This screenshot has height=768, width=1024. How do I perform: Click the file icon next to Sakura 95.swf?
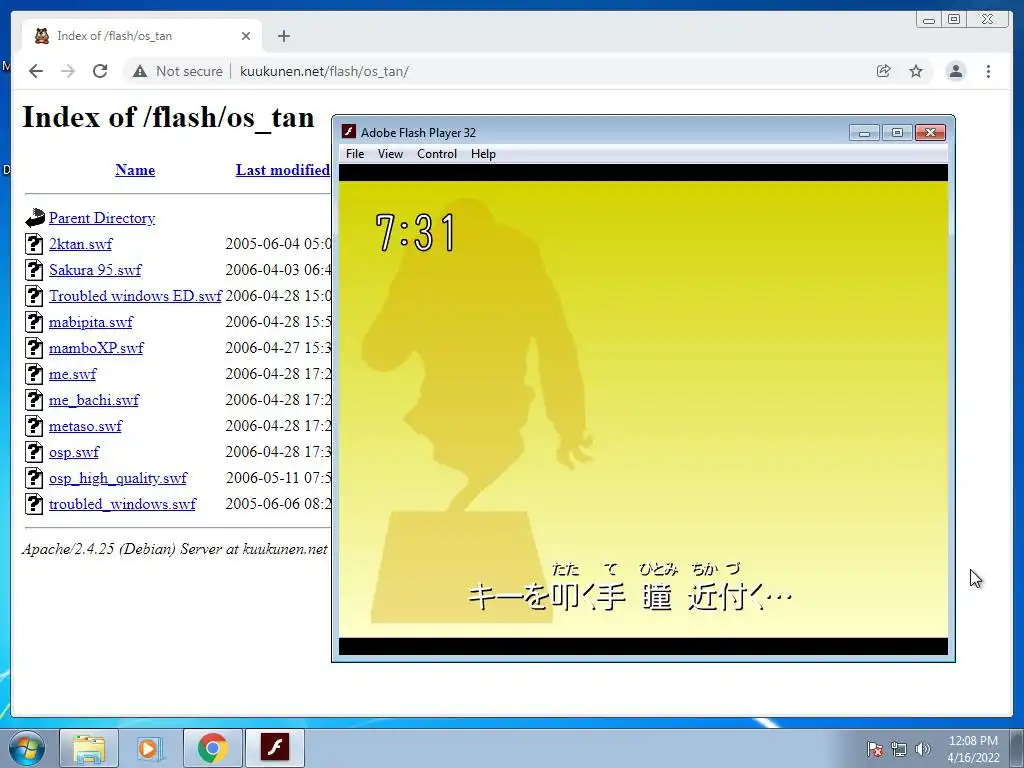[35, 270]
